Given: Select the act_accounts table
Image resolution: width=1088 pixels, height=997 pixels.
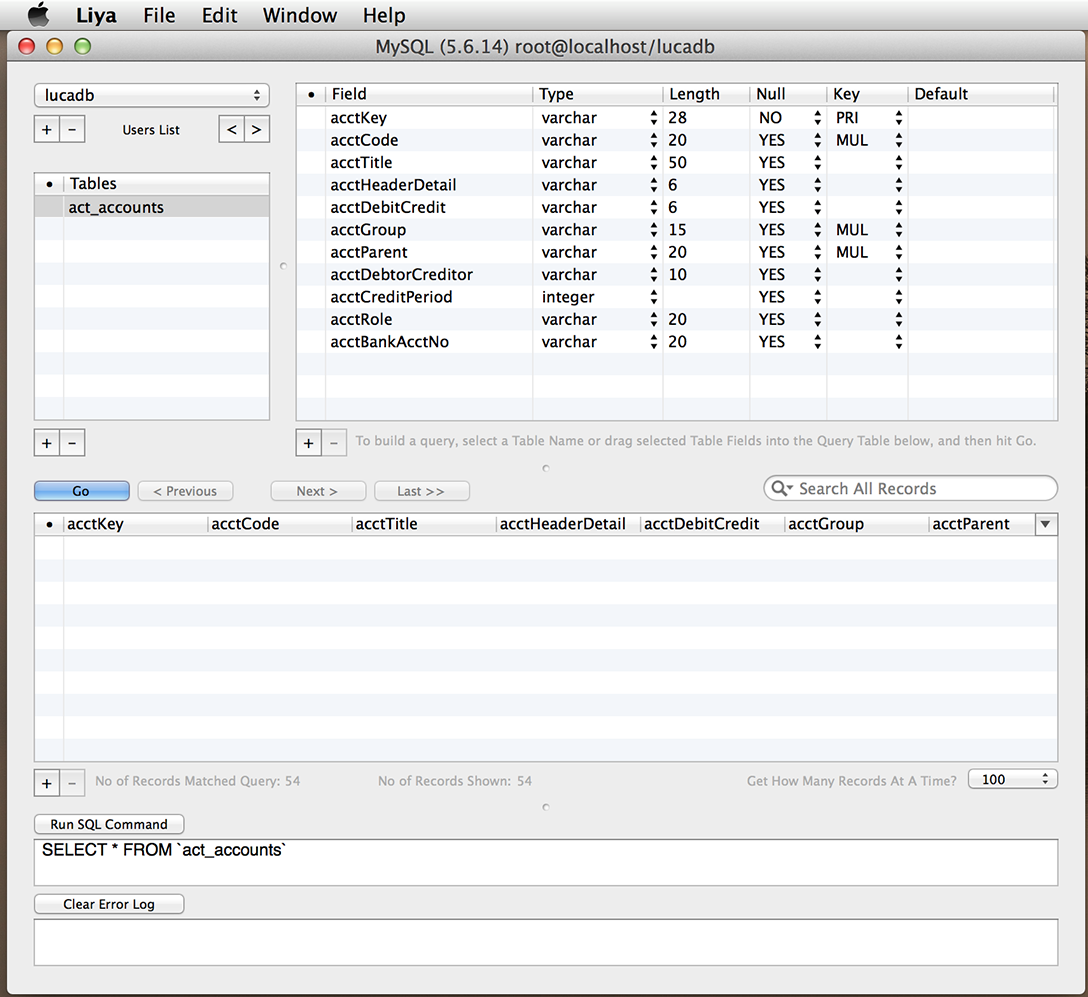Looking at the screenshot, I should 116,208.
